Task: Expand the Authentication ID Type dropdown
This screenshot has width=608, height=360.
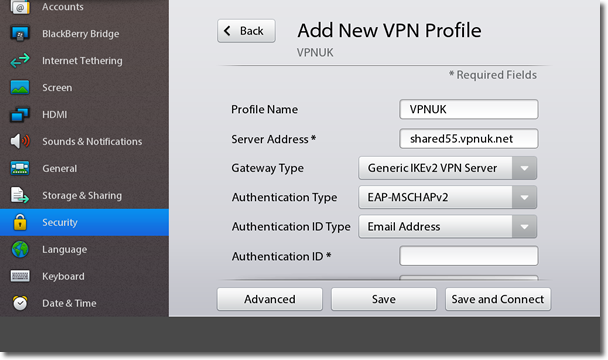Action: click(x=447, y=227)
